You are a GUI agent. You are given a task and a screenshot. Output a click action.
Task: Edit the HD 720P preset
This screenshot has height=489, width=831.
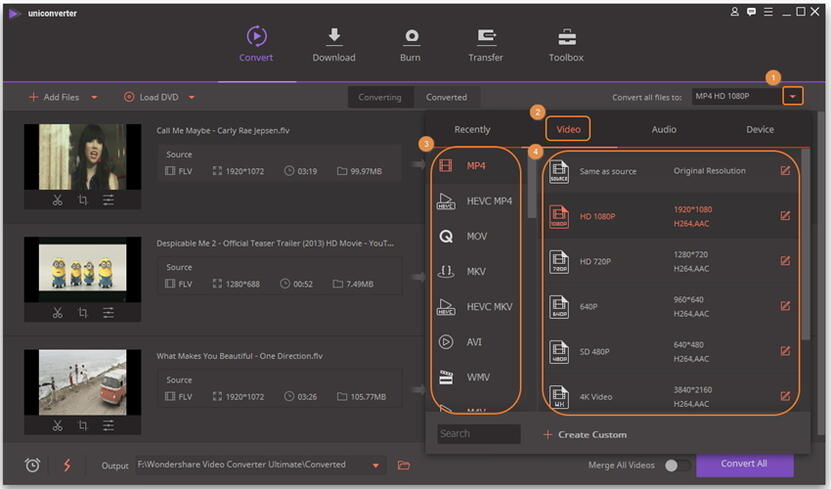click(x=785, y=261)
